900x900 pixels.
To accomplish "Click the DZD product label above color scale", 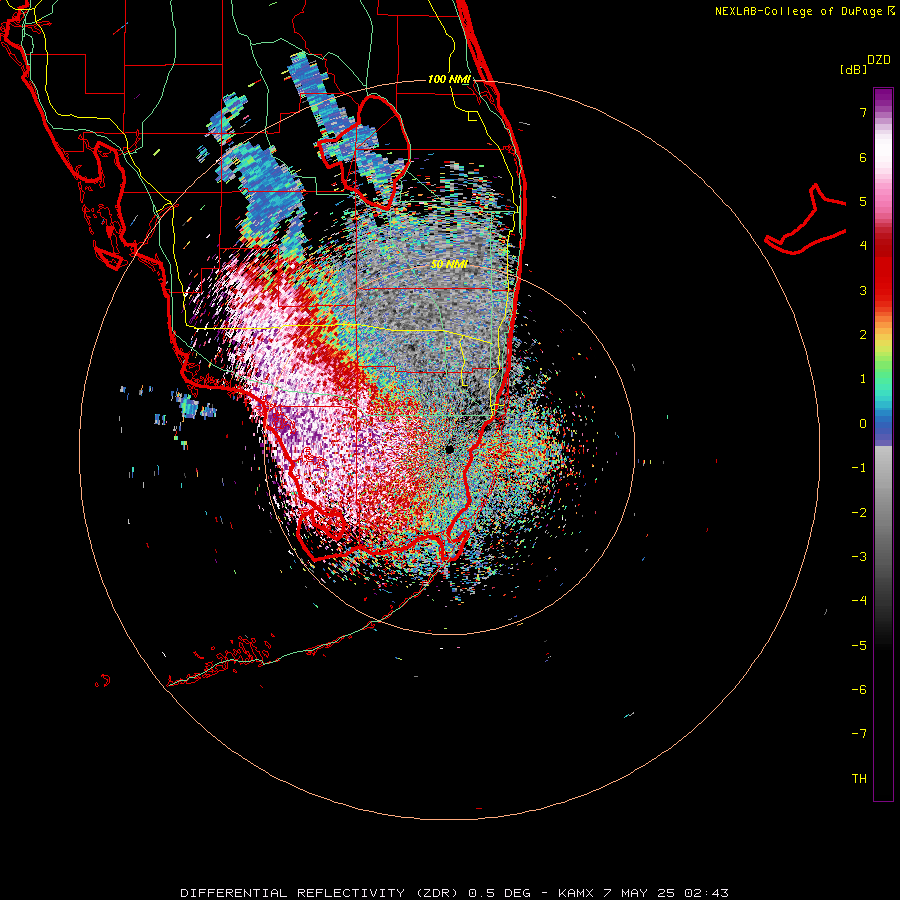I will click(879, 60).
